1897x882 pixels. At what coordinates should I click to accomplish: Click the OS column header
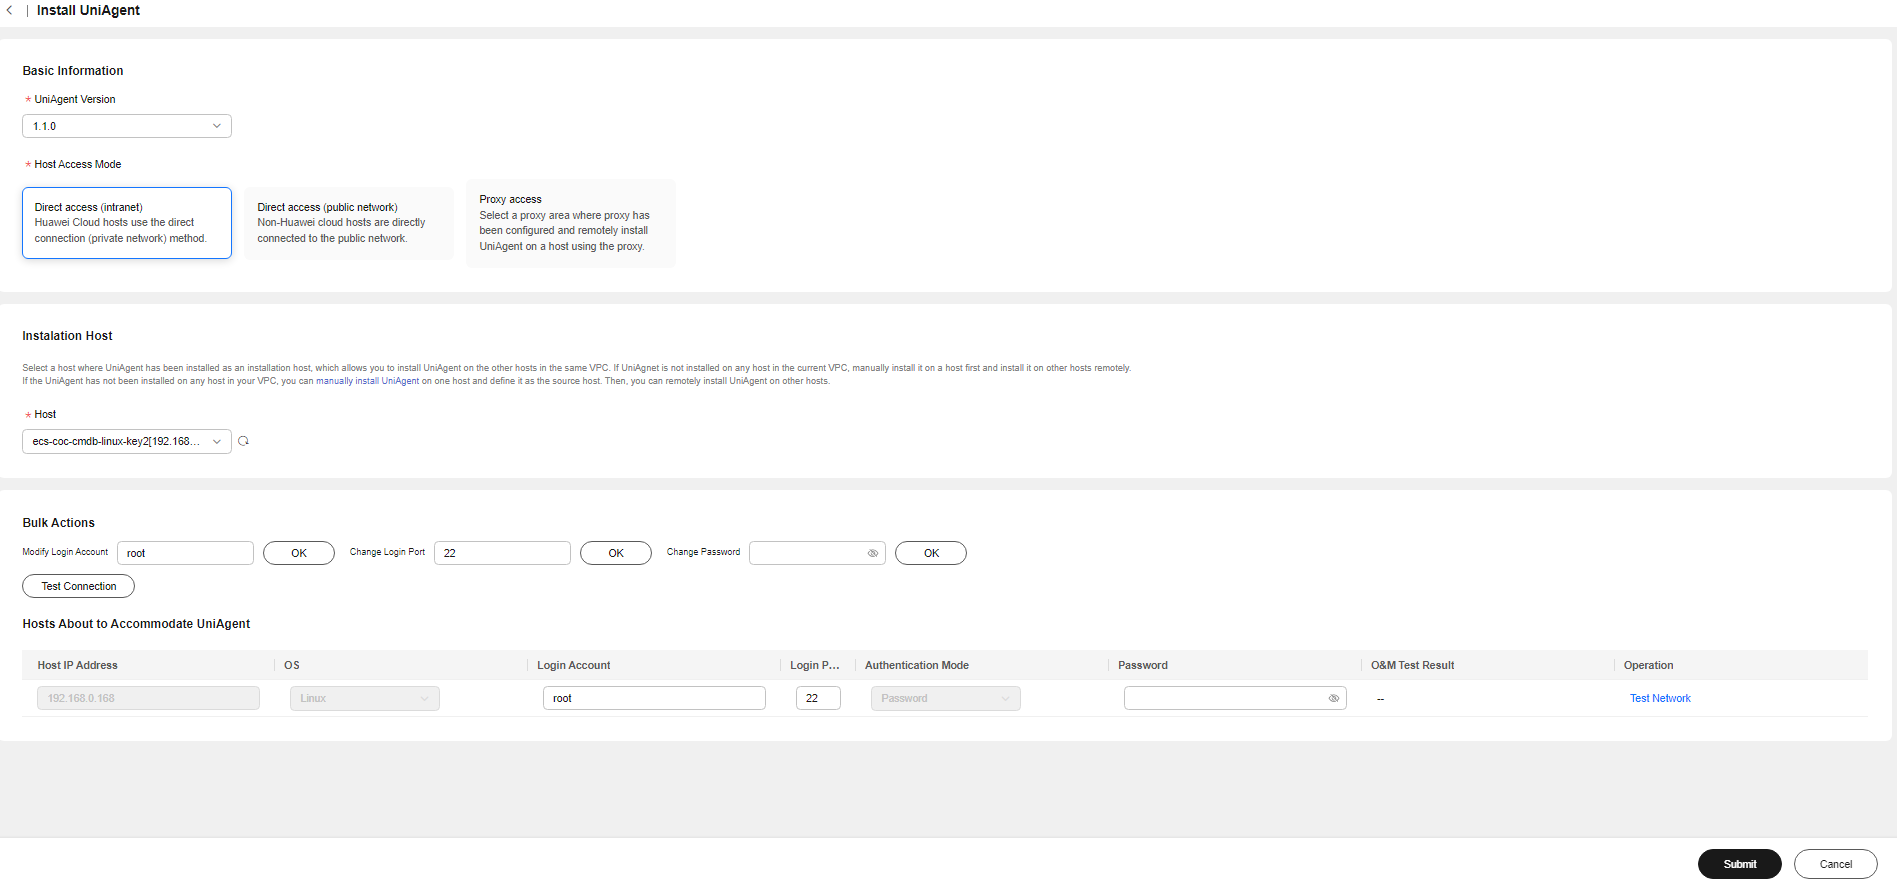[292, 665]
